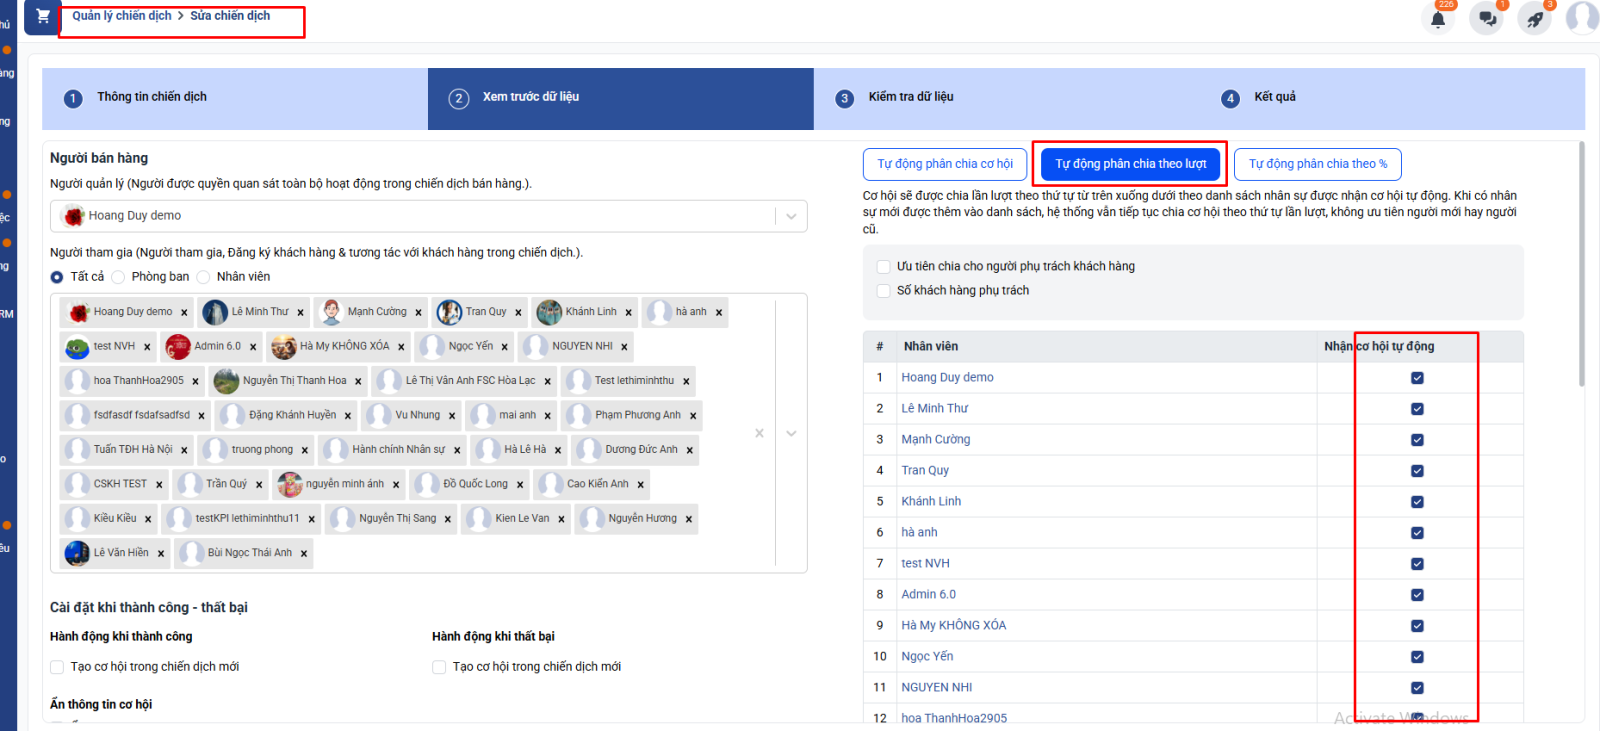Click Quản lý chiến dịch breadcrumb link

(122, 16)
